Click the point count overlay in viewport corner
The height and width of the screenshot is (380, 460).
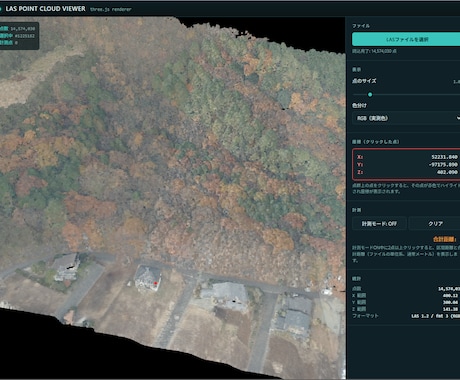pyautogui.click(x=19, y=36)
